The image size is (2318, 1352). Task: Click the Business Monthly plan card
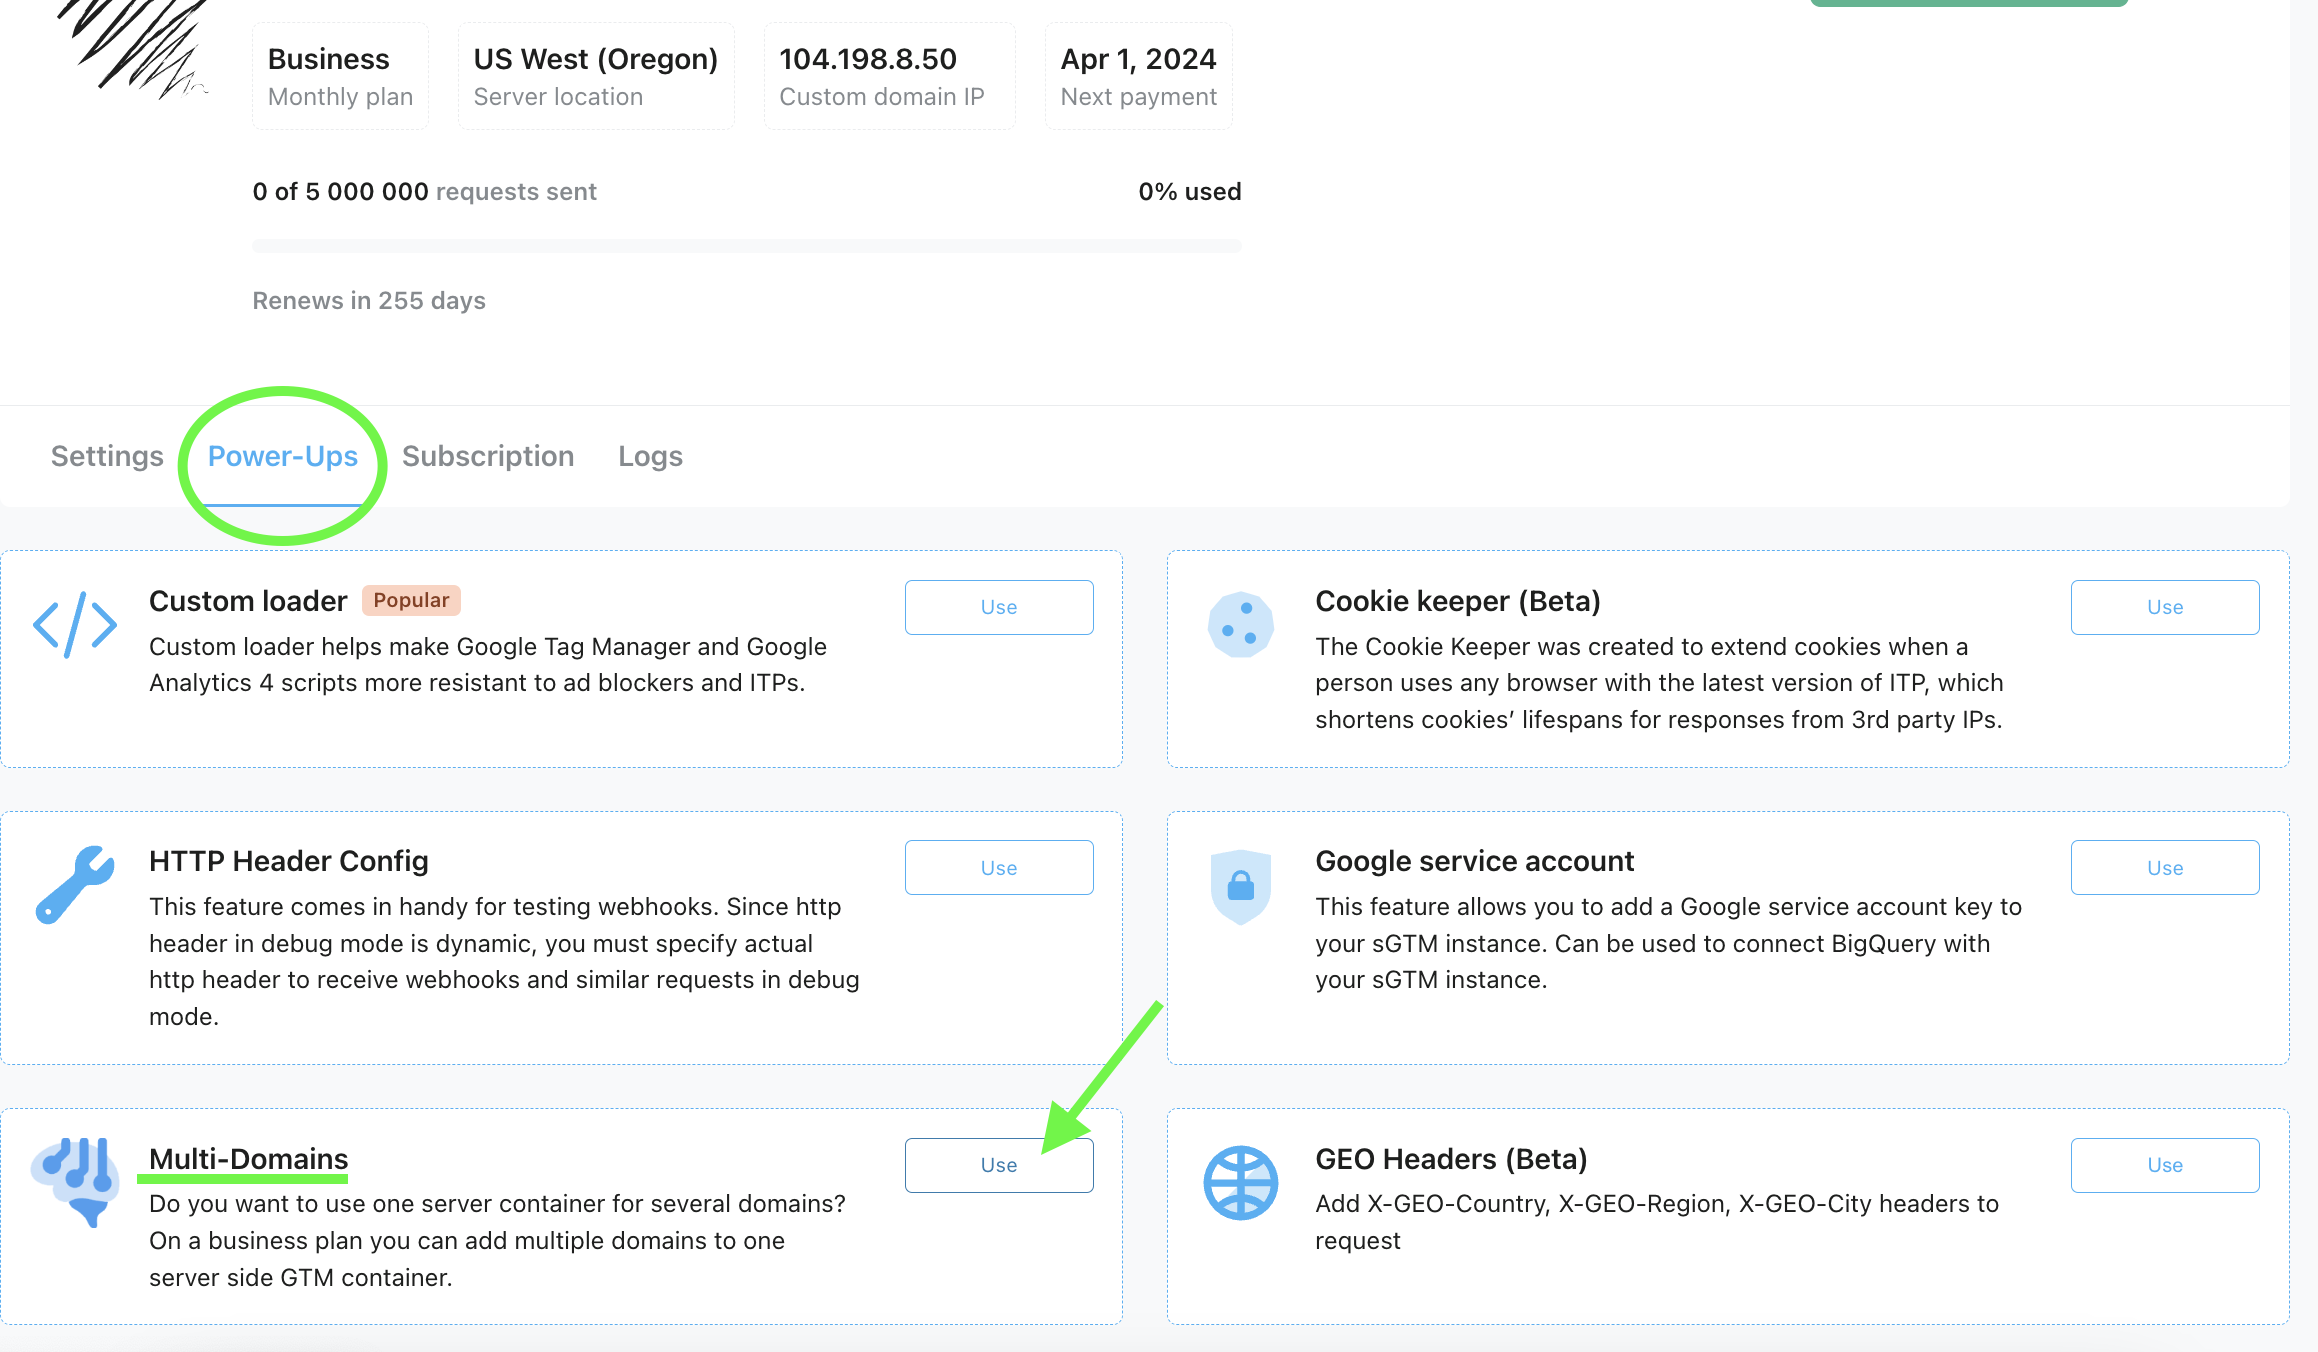pos(340,76)
